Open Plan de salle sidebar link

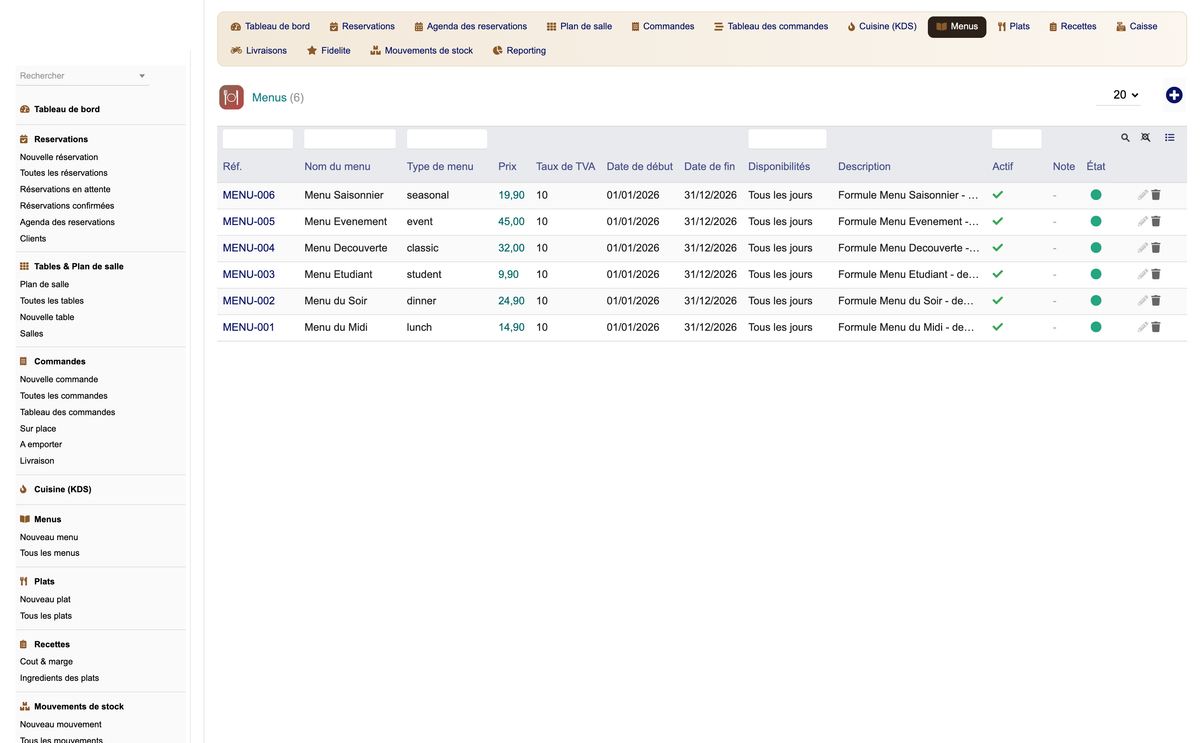pyautogui.click(x=45, y=284)
